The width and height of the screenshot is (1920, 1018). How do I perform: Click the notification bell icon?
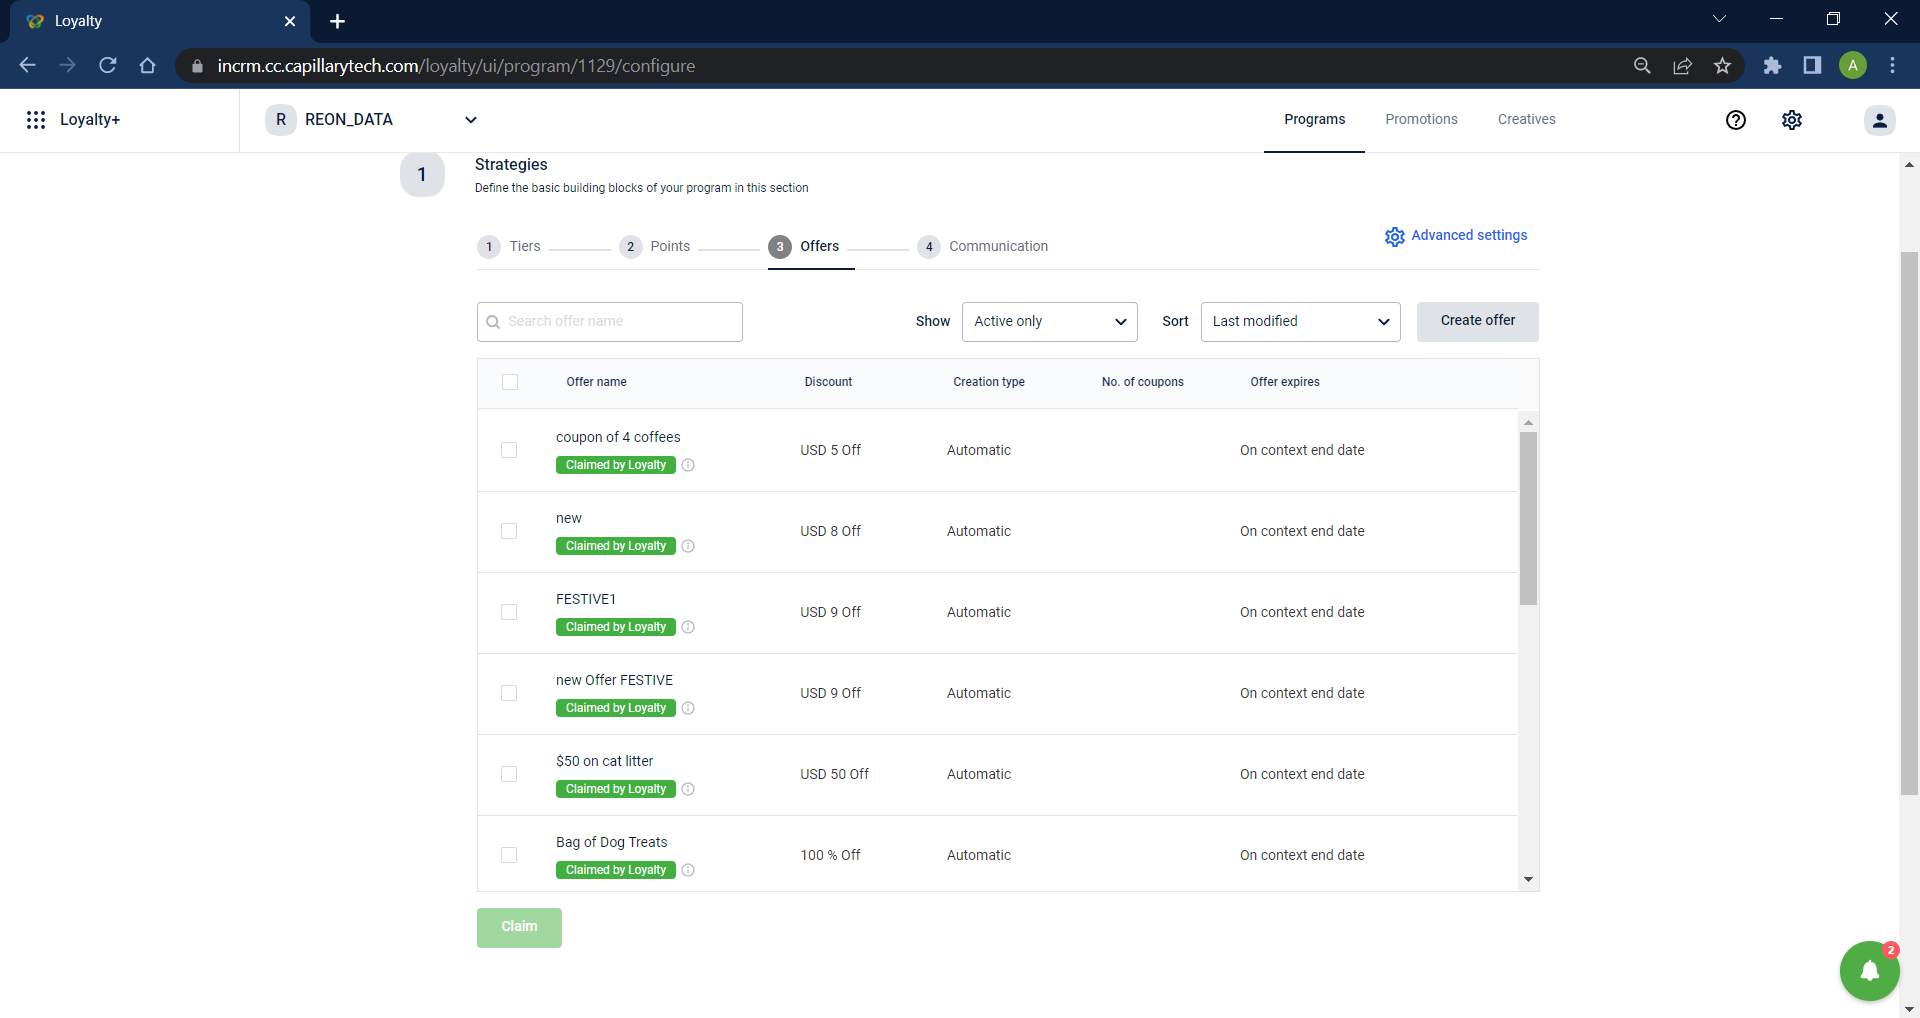point(1870,971)
